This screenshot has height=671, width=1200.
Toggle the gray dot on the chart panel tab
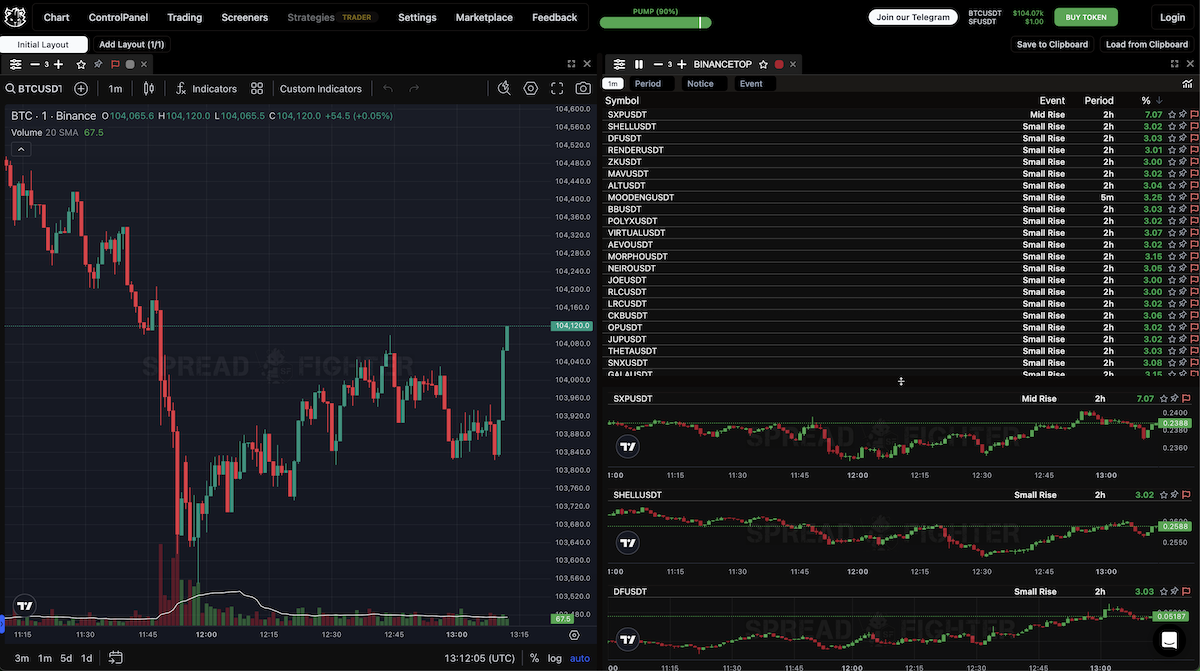coord(130,64)
